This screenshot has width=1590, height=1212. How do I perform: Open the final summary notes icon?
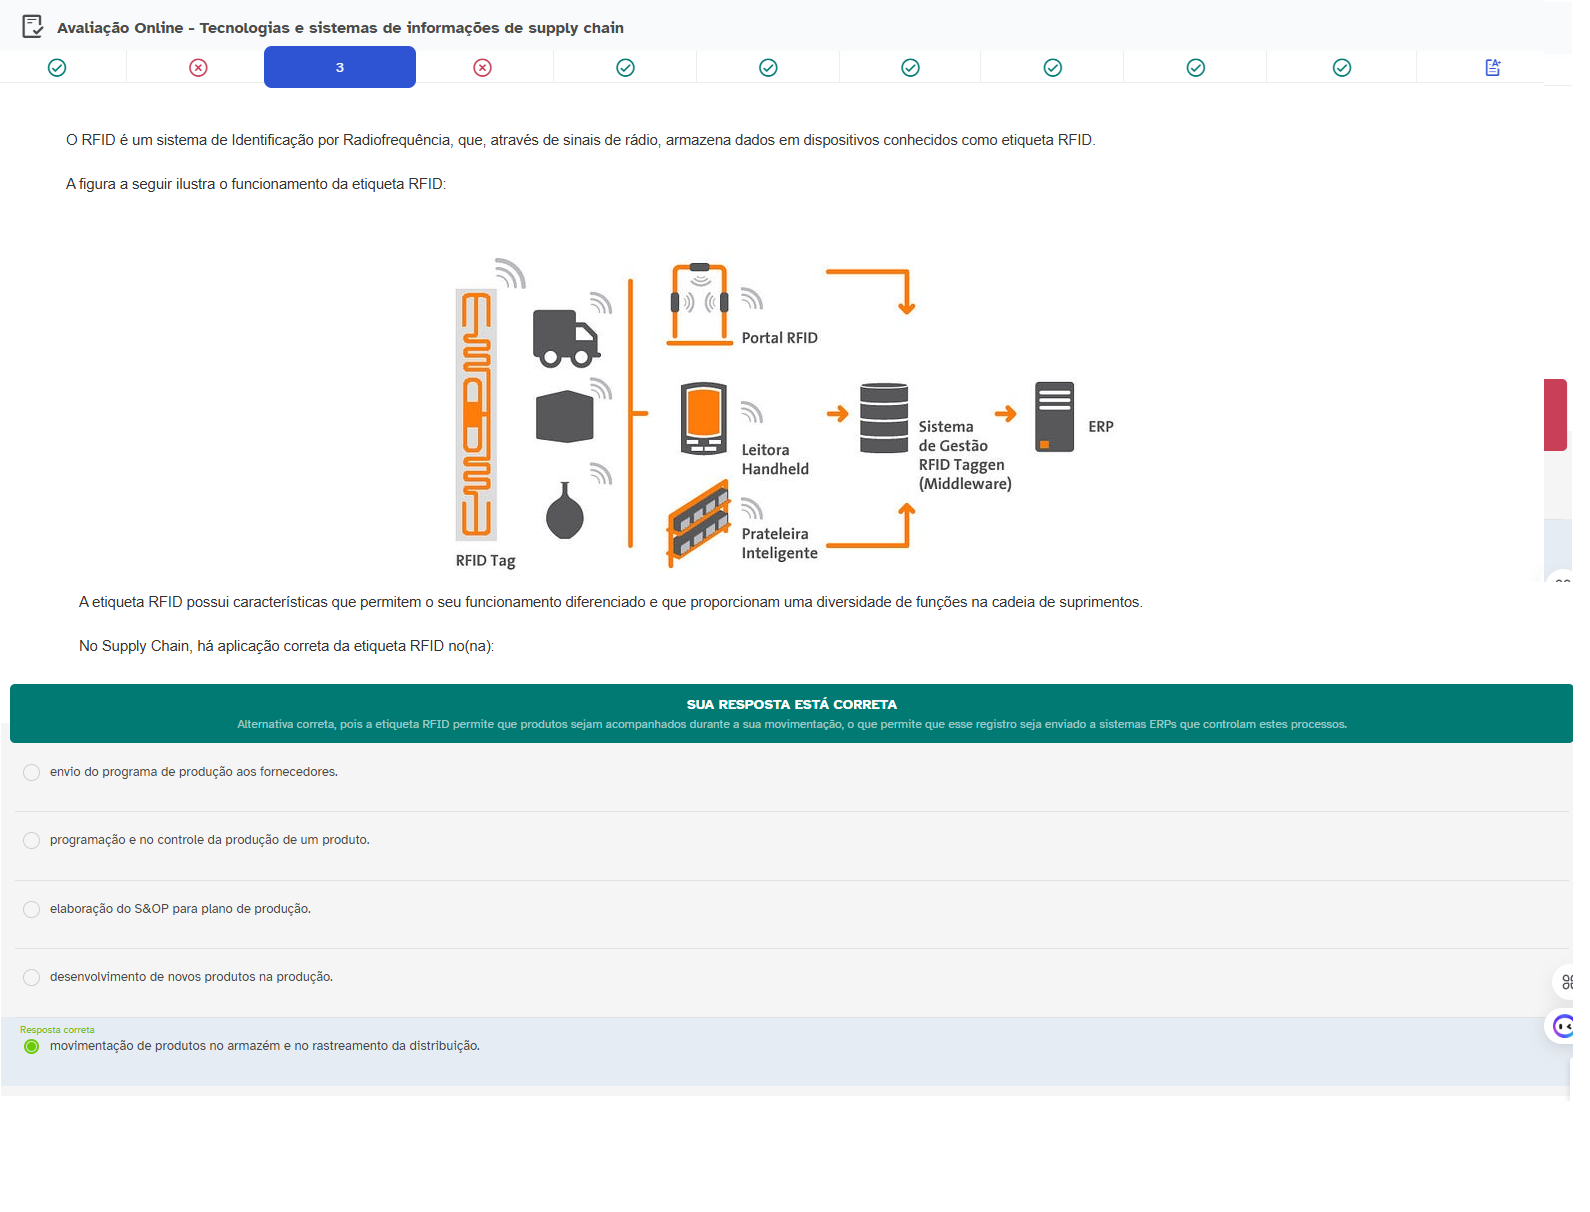coord(1492,68)
